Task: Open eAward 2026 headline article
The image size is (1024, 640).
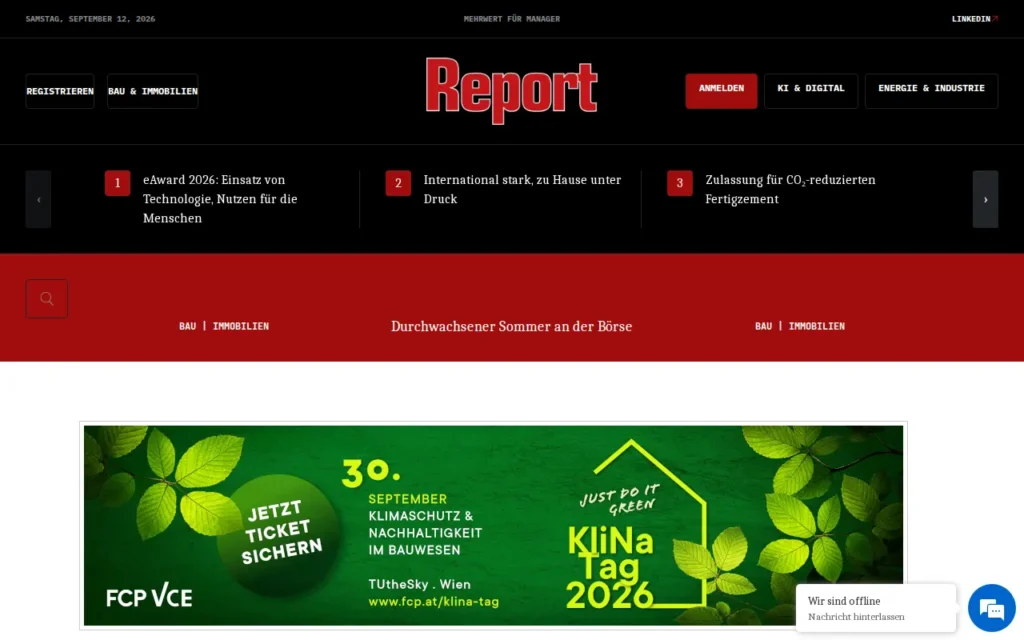Action: 220,199
